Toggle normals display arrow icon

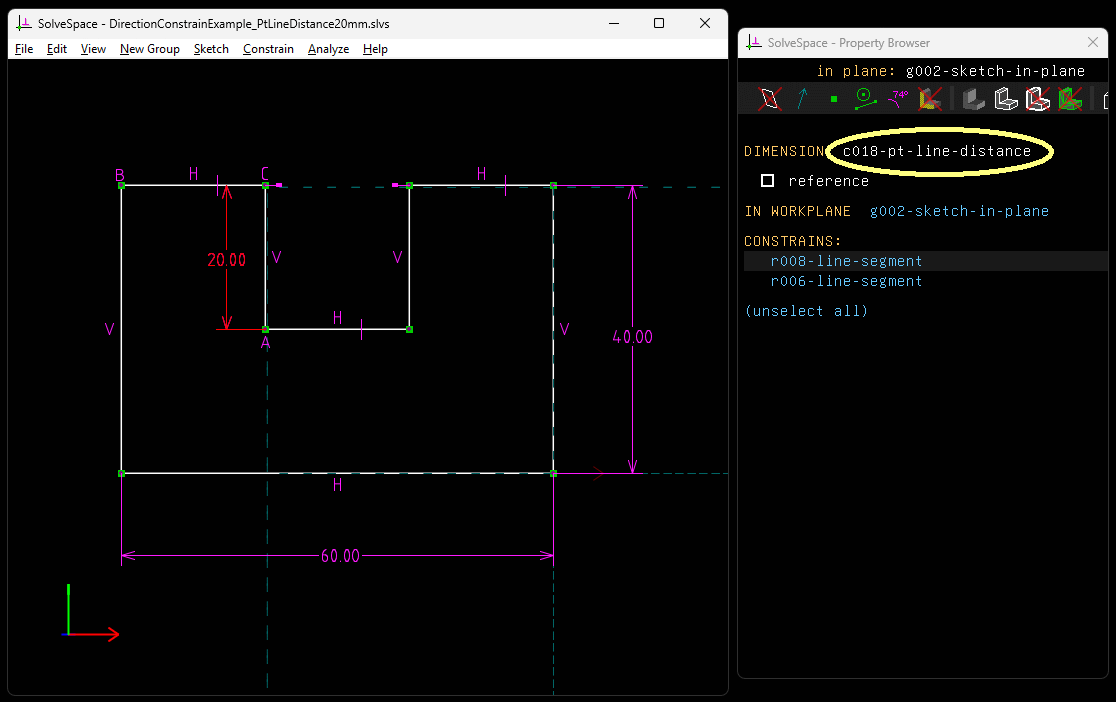(802, 98)
